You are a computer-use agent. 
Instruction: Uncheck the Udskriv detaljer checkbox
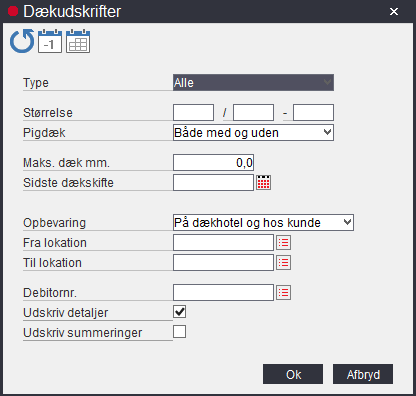tap(180, 312)
